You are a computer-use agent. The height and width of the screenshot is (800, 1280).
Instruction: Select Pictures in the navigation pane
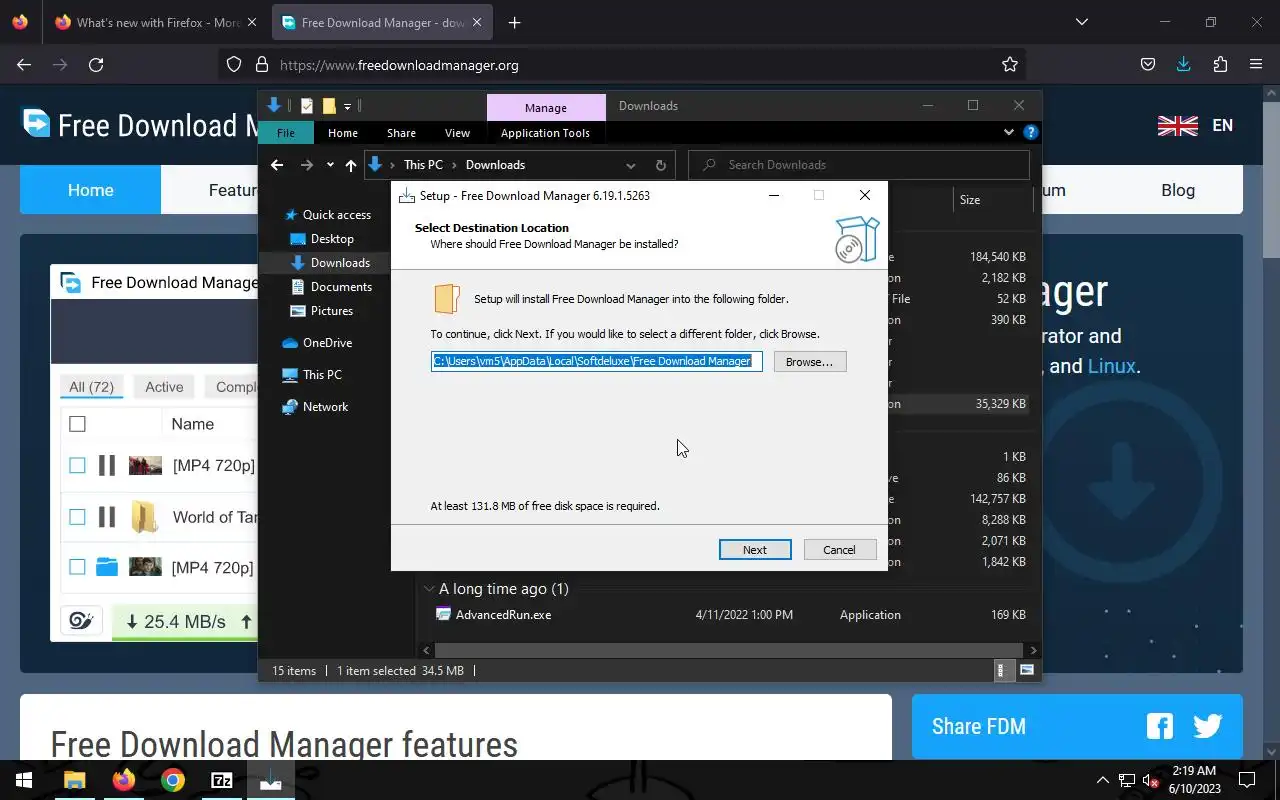click(332, 311)
